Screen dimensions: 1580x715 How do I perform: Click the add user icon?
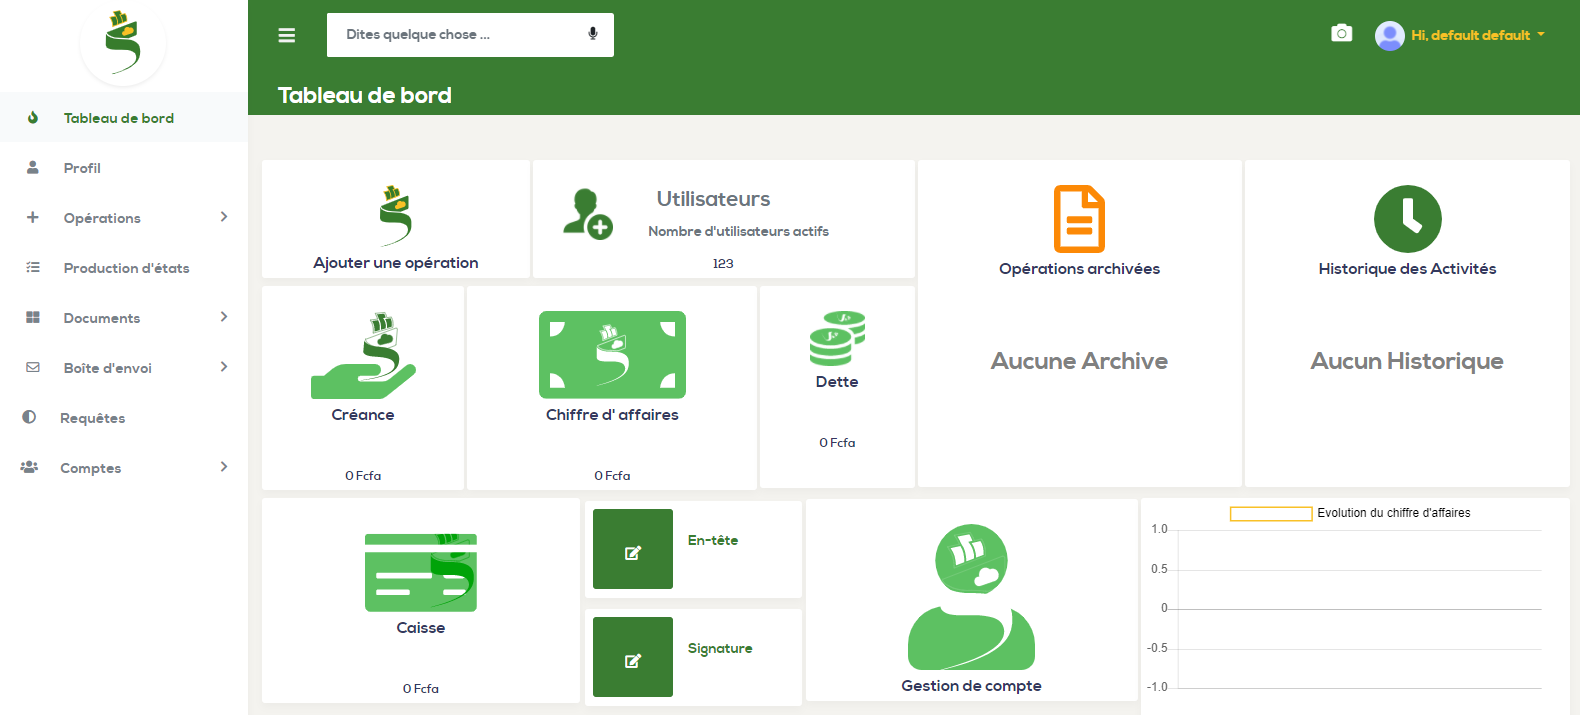[587, 214]
